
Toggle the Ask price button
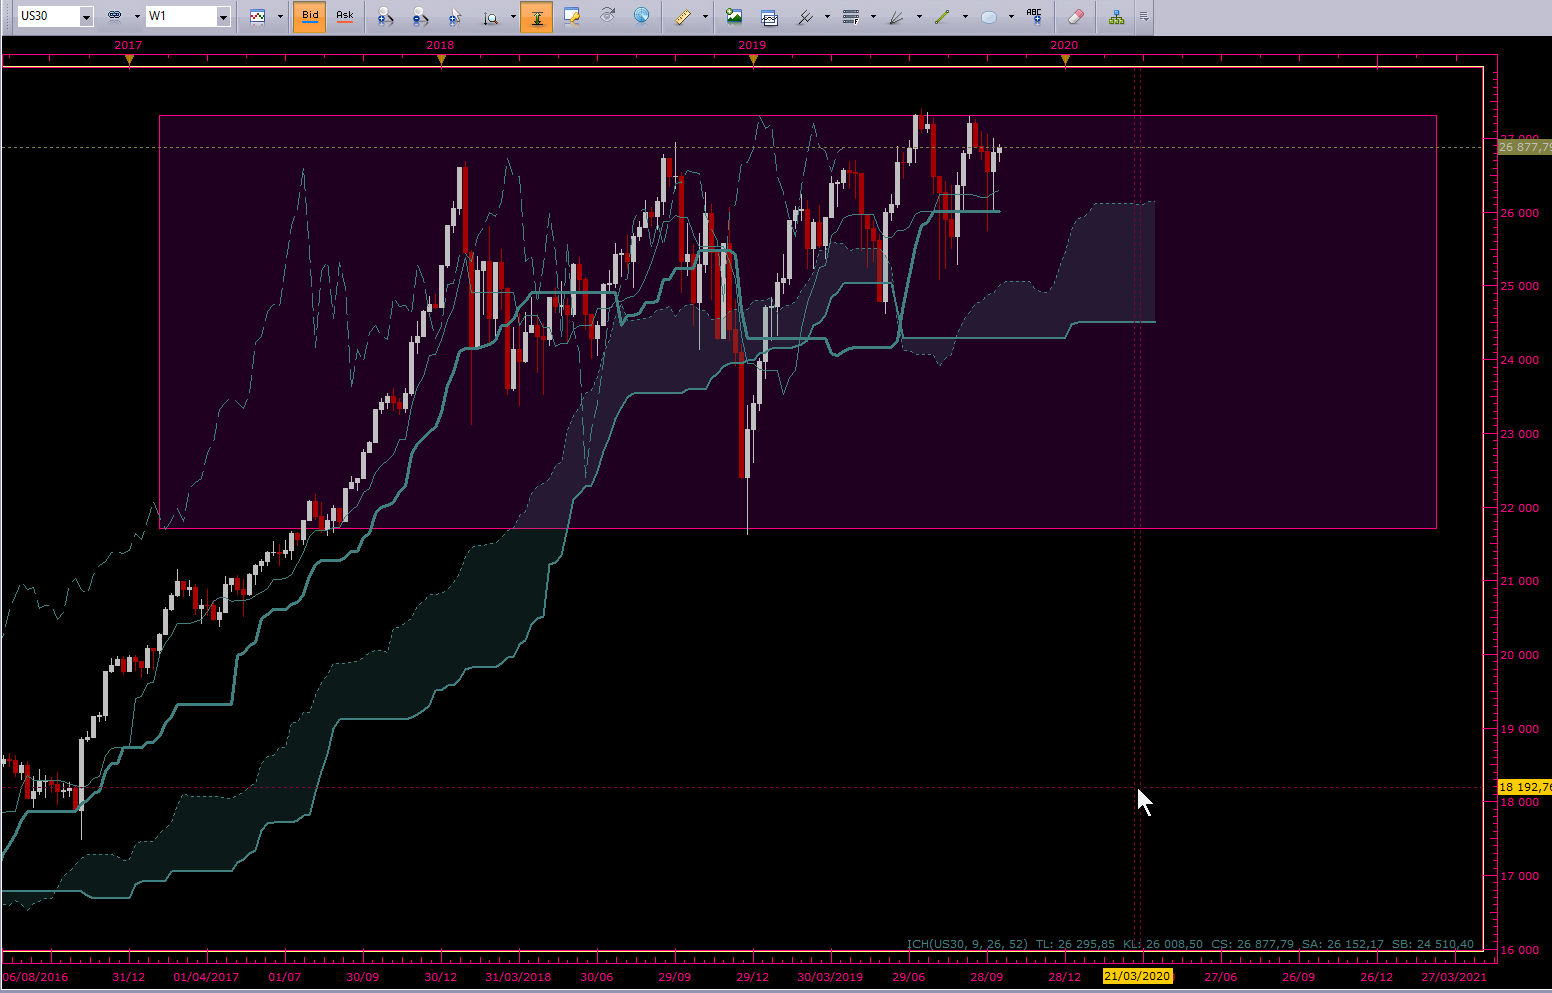point(345,17)
